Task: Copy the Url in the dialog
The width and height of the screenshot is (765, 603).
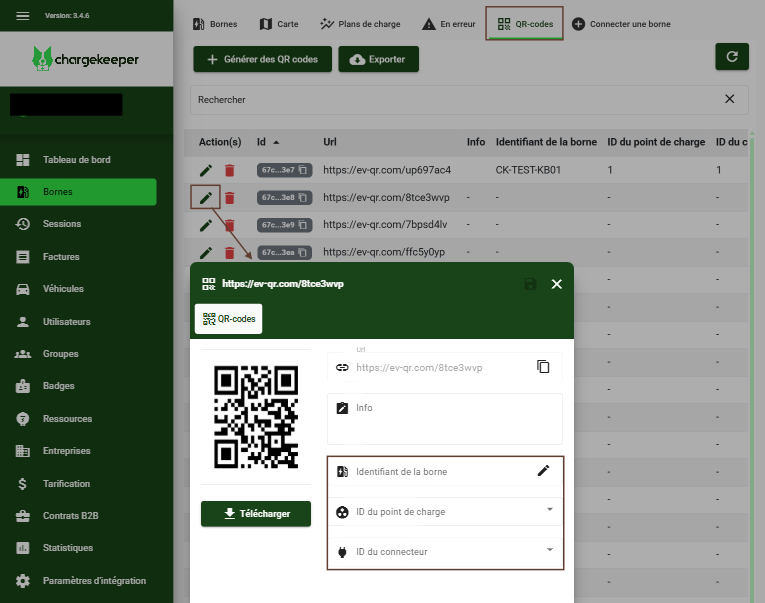Action: [x=543, y=366]
